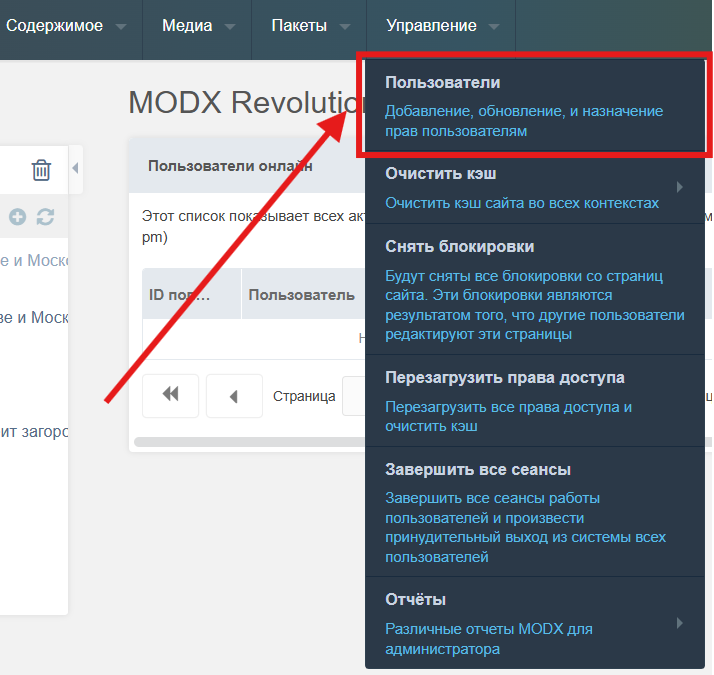Go to first page of users grid
The image size is (714, 675).
tap(170, 395)
